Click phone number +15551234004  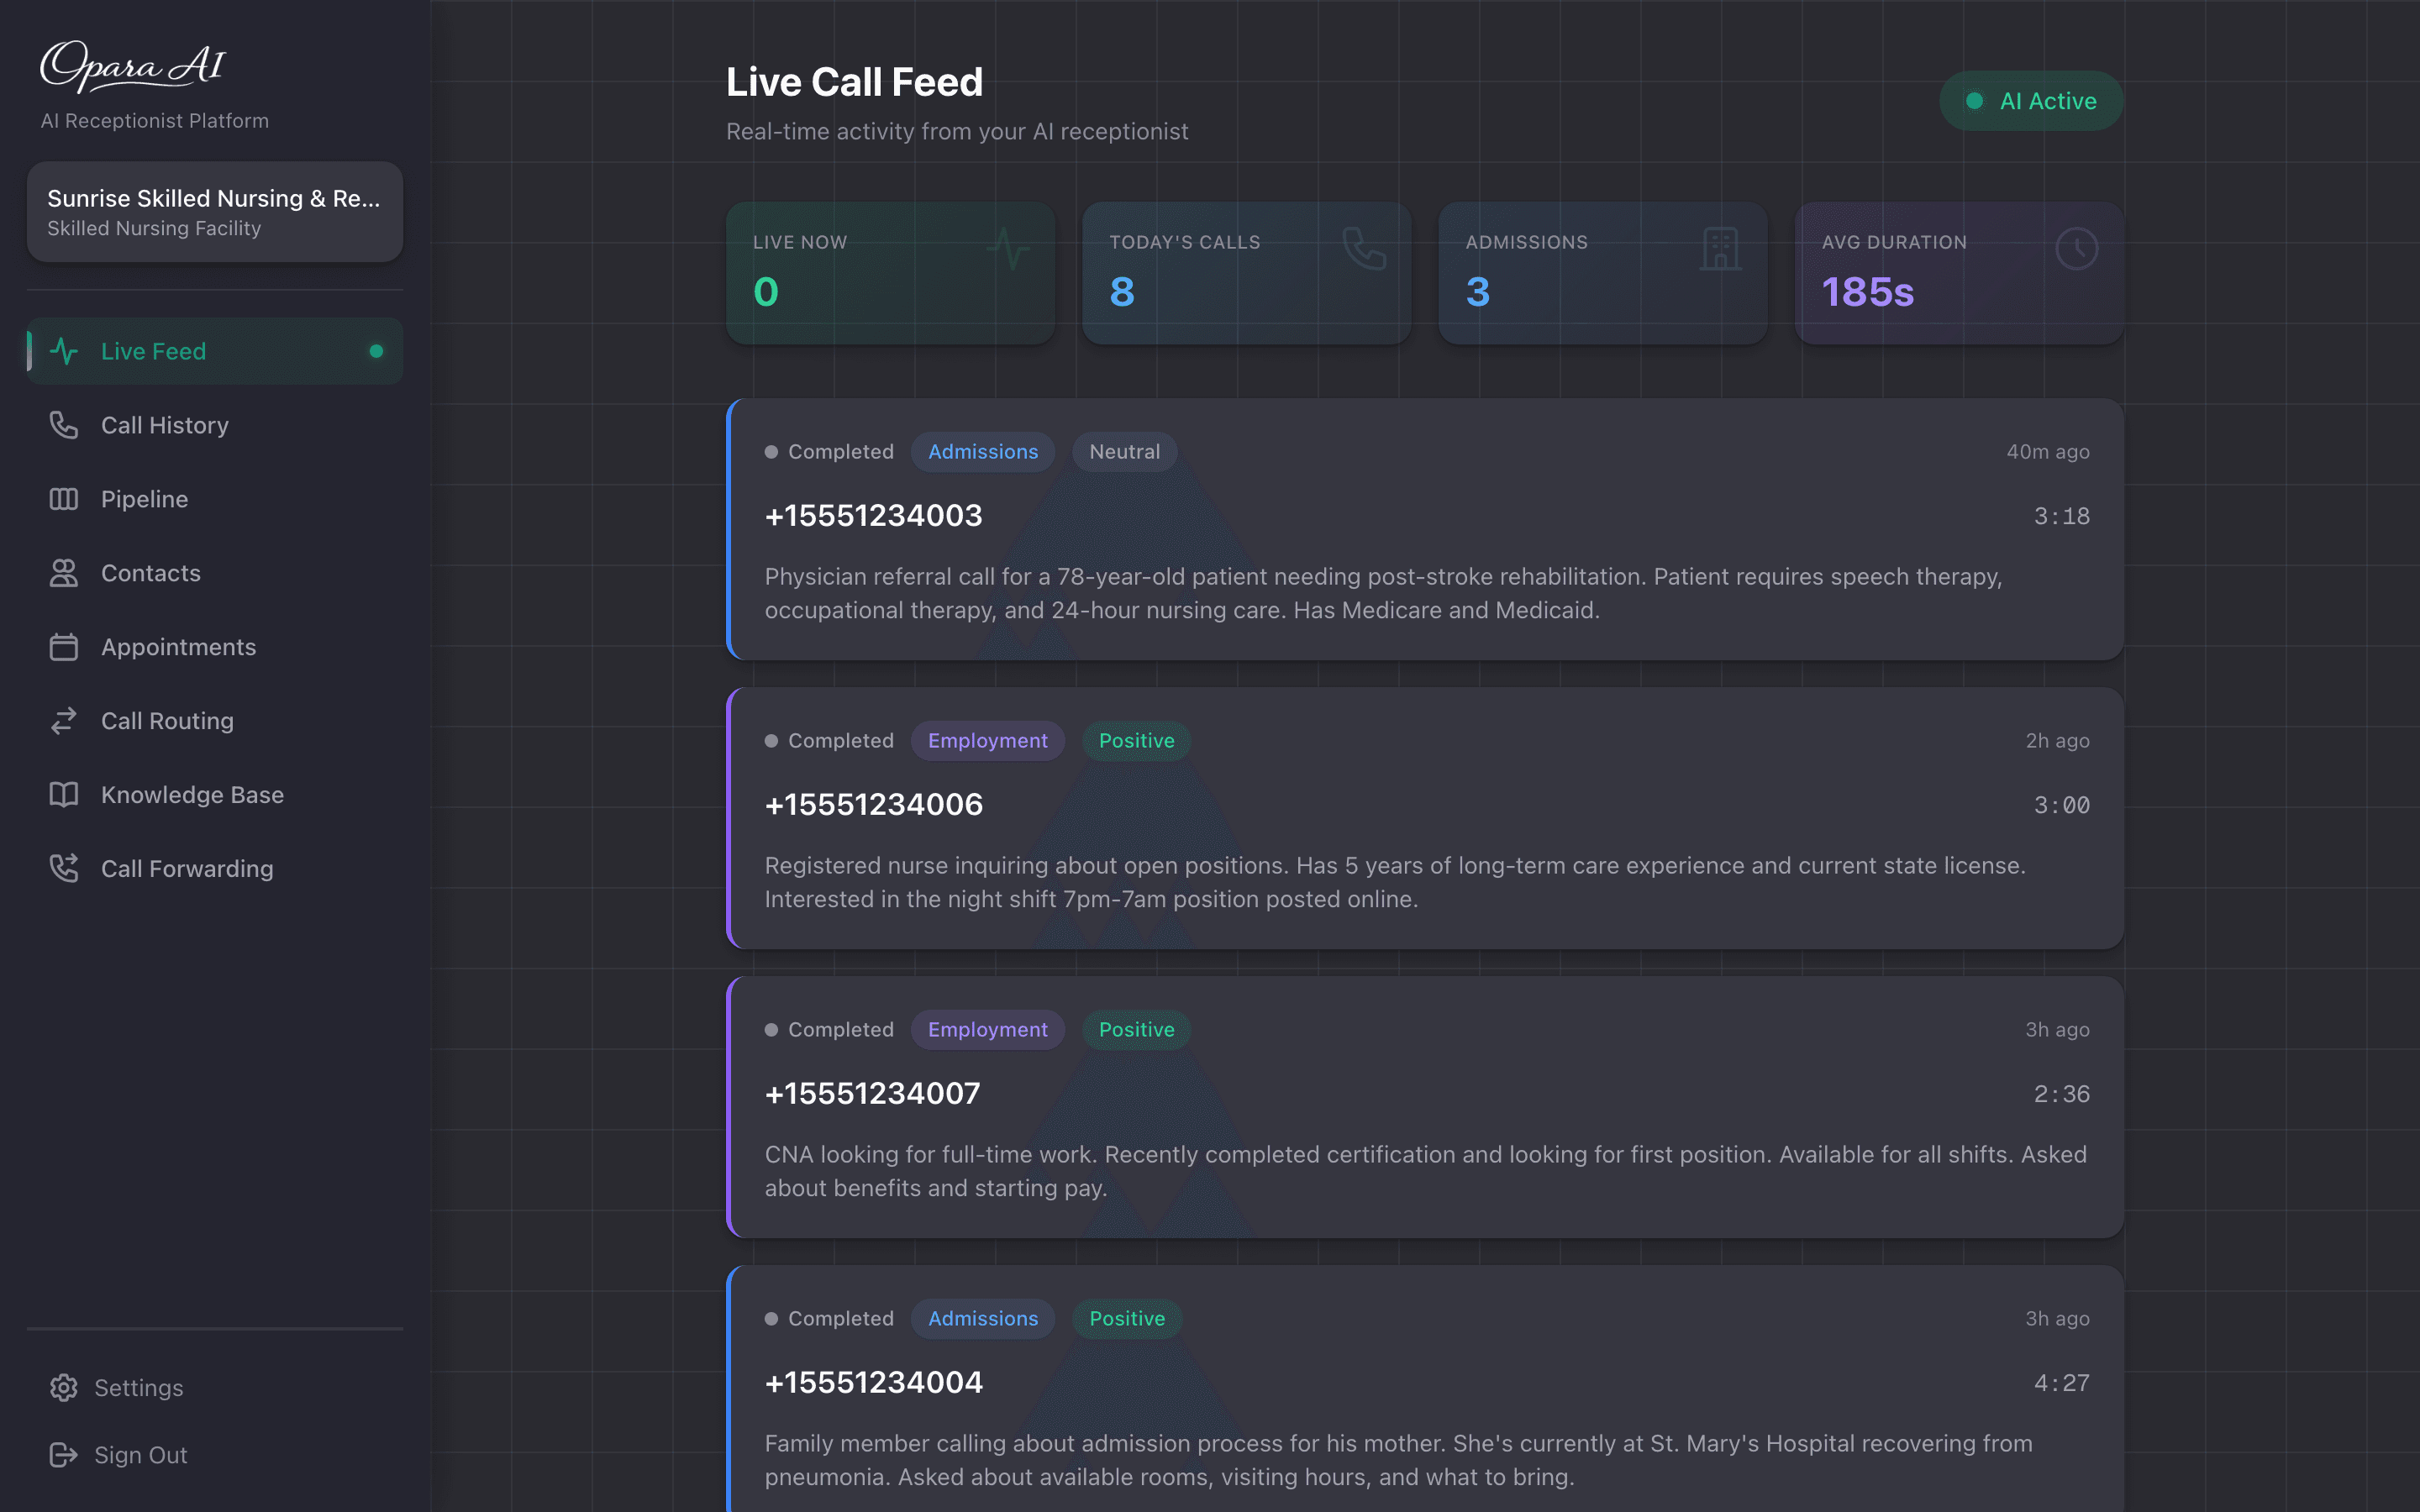coord(873,1383)
